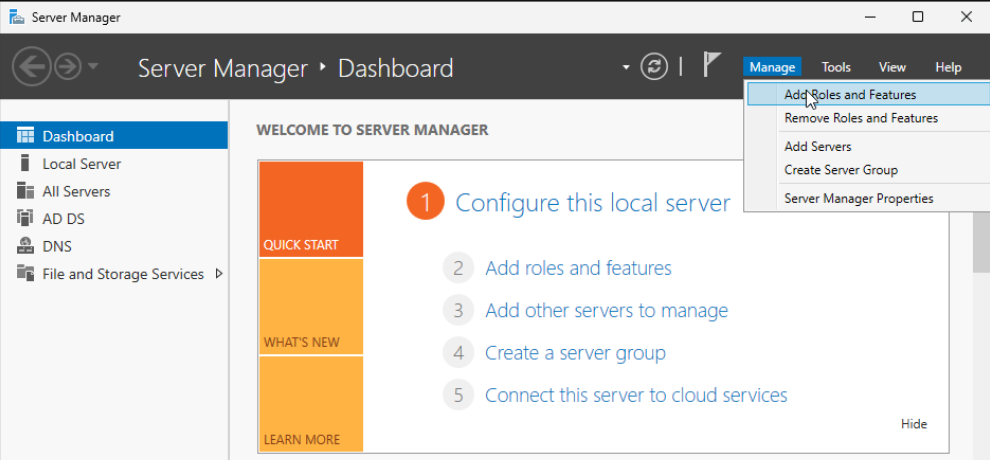Open the View menu
Screen dimensions: 990x460
coord(892,67)
